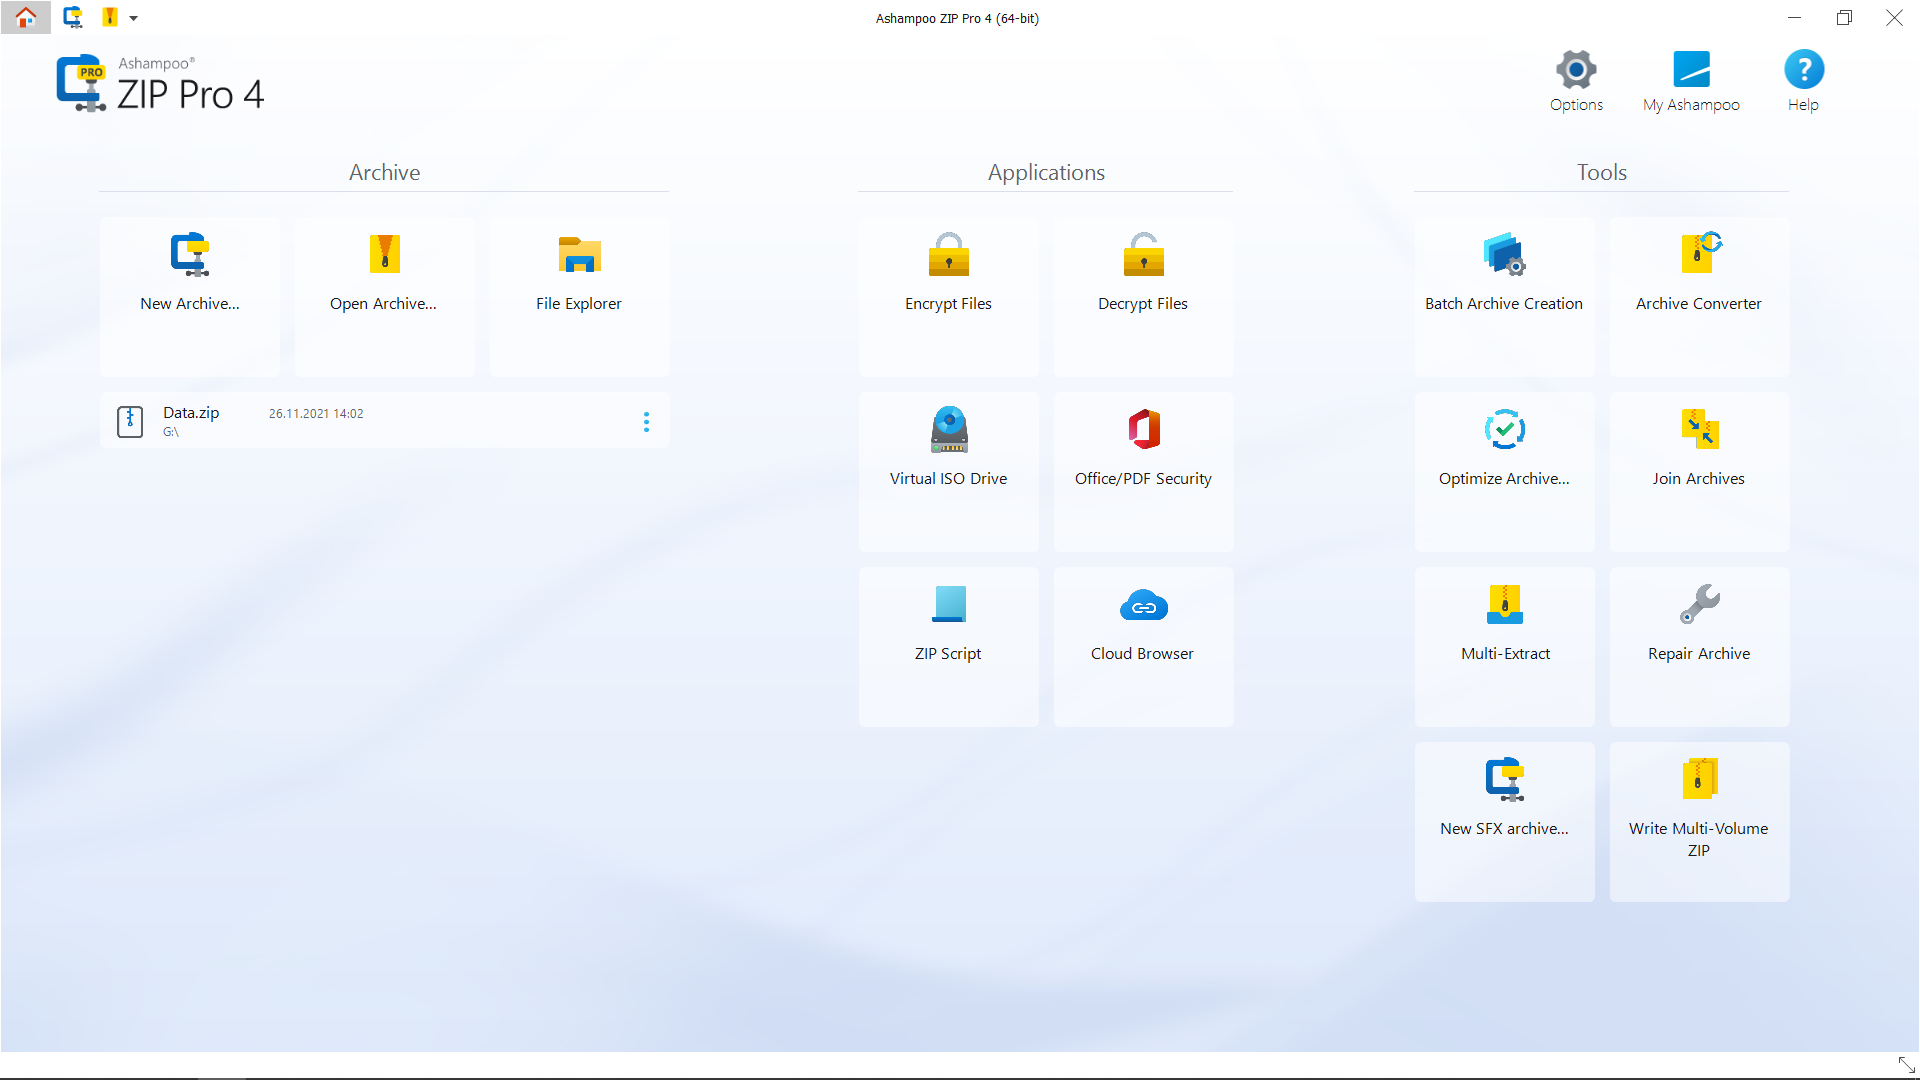Start Batch Archive Creation

tap(1504, 270)
